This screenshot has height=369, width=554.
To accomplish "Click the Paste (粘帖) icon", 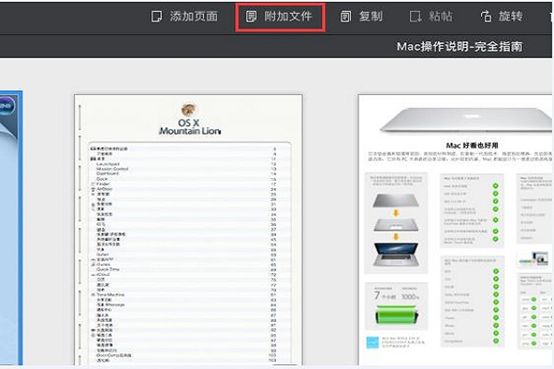I will coord(416,16).
